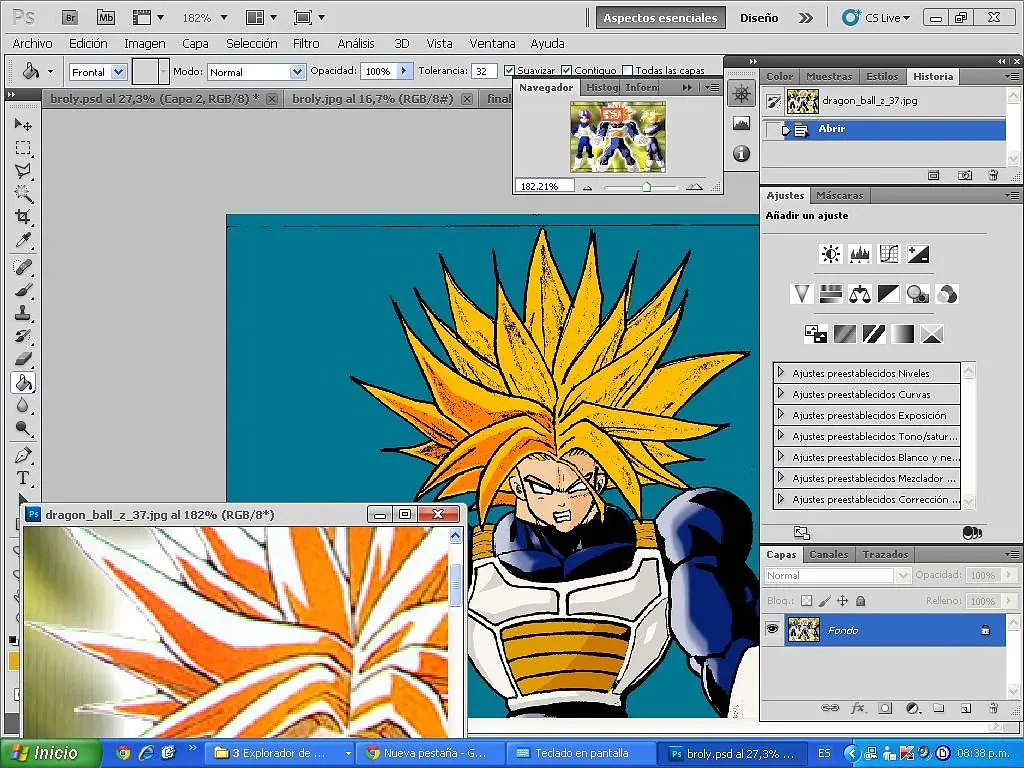Screen dimensions: 1024x768
Task: Select the Polygonal Lasso tool
Action: (x=23, y=171)
